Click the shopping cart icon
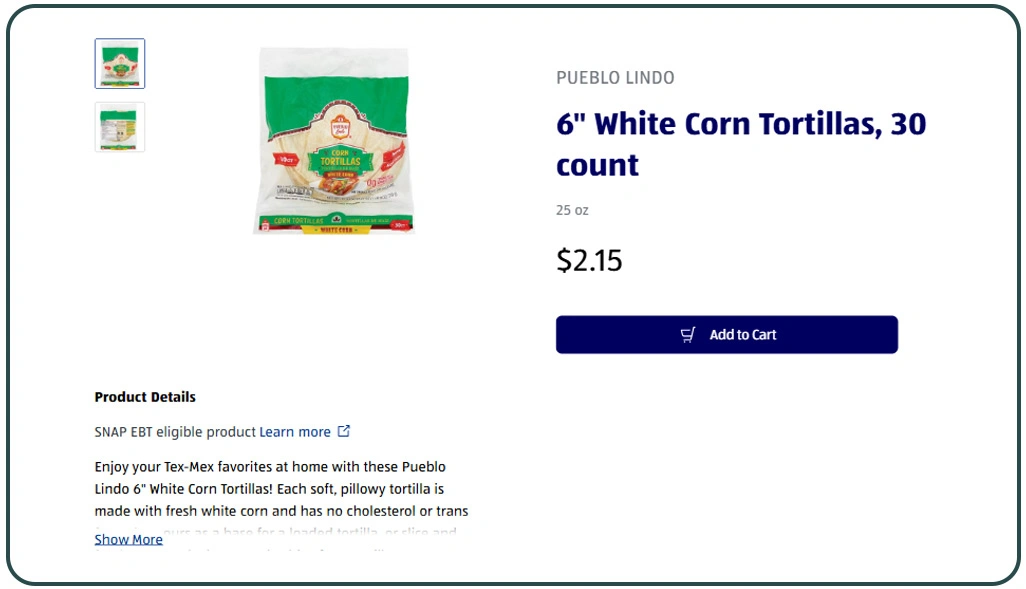 click(x=688, y=335)
